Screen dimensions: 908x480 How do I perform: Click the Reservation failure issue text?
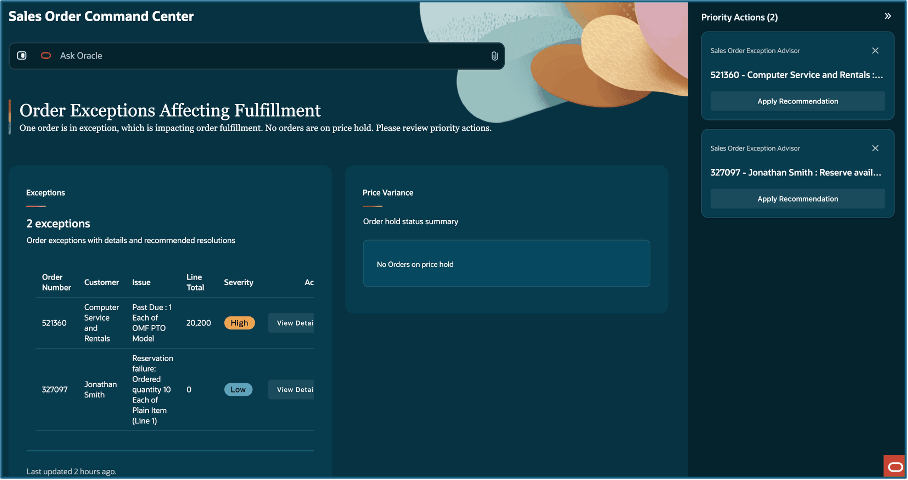(152, 390)
